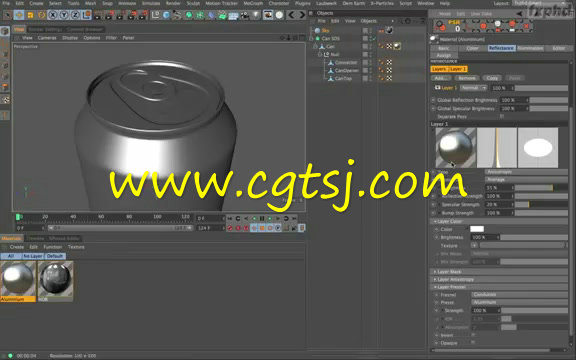Open the Sculpt menu
576x360 pixels.
[x=193, y=3]
